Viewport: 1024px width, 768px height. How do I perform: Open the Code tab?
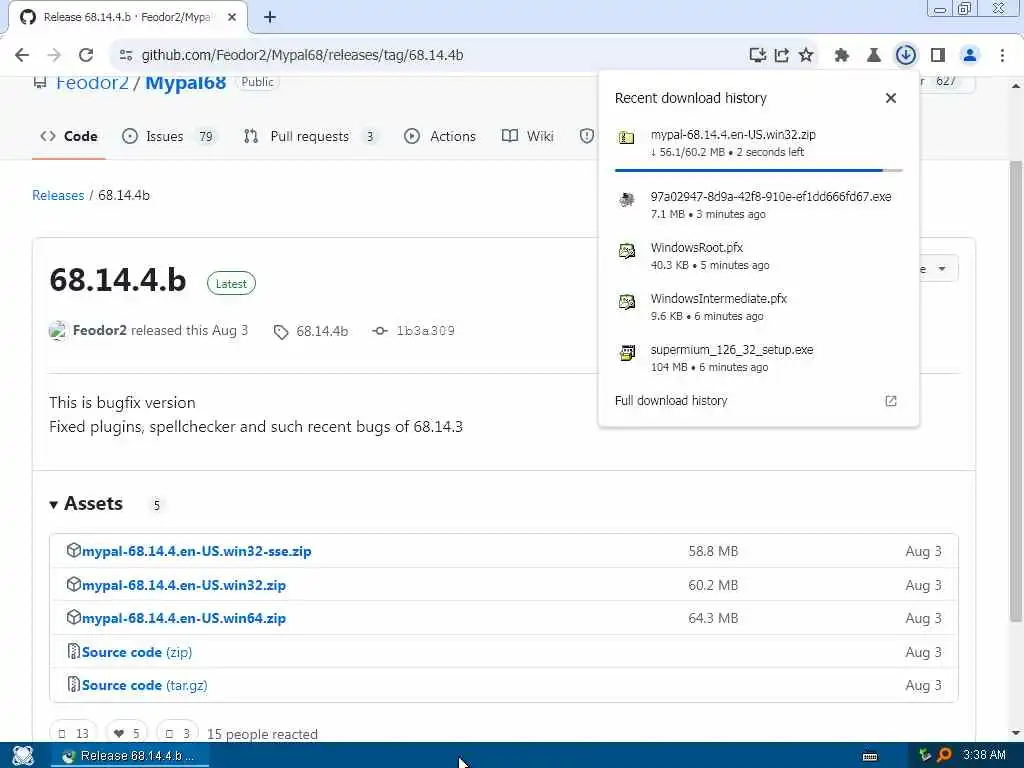69,136
